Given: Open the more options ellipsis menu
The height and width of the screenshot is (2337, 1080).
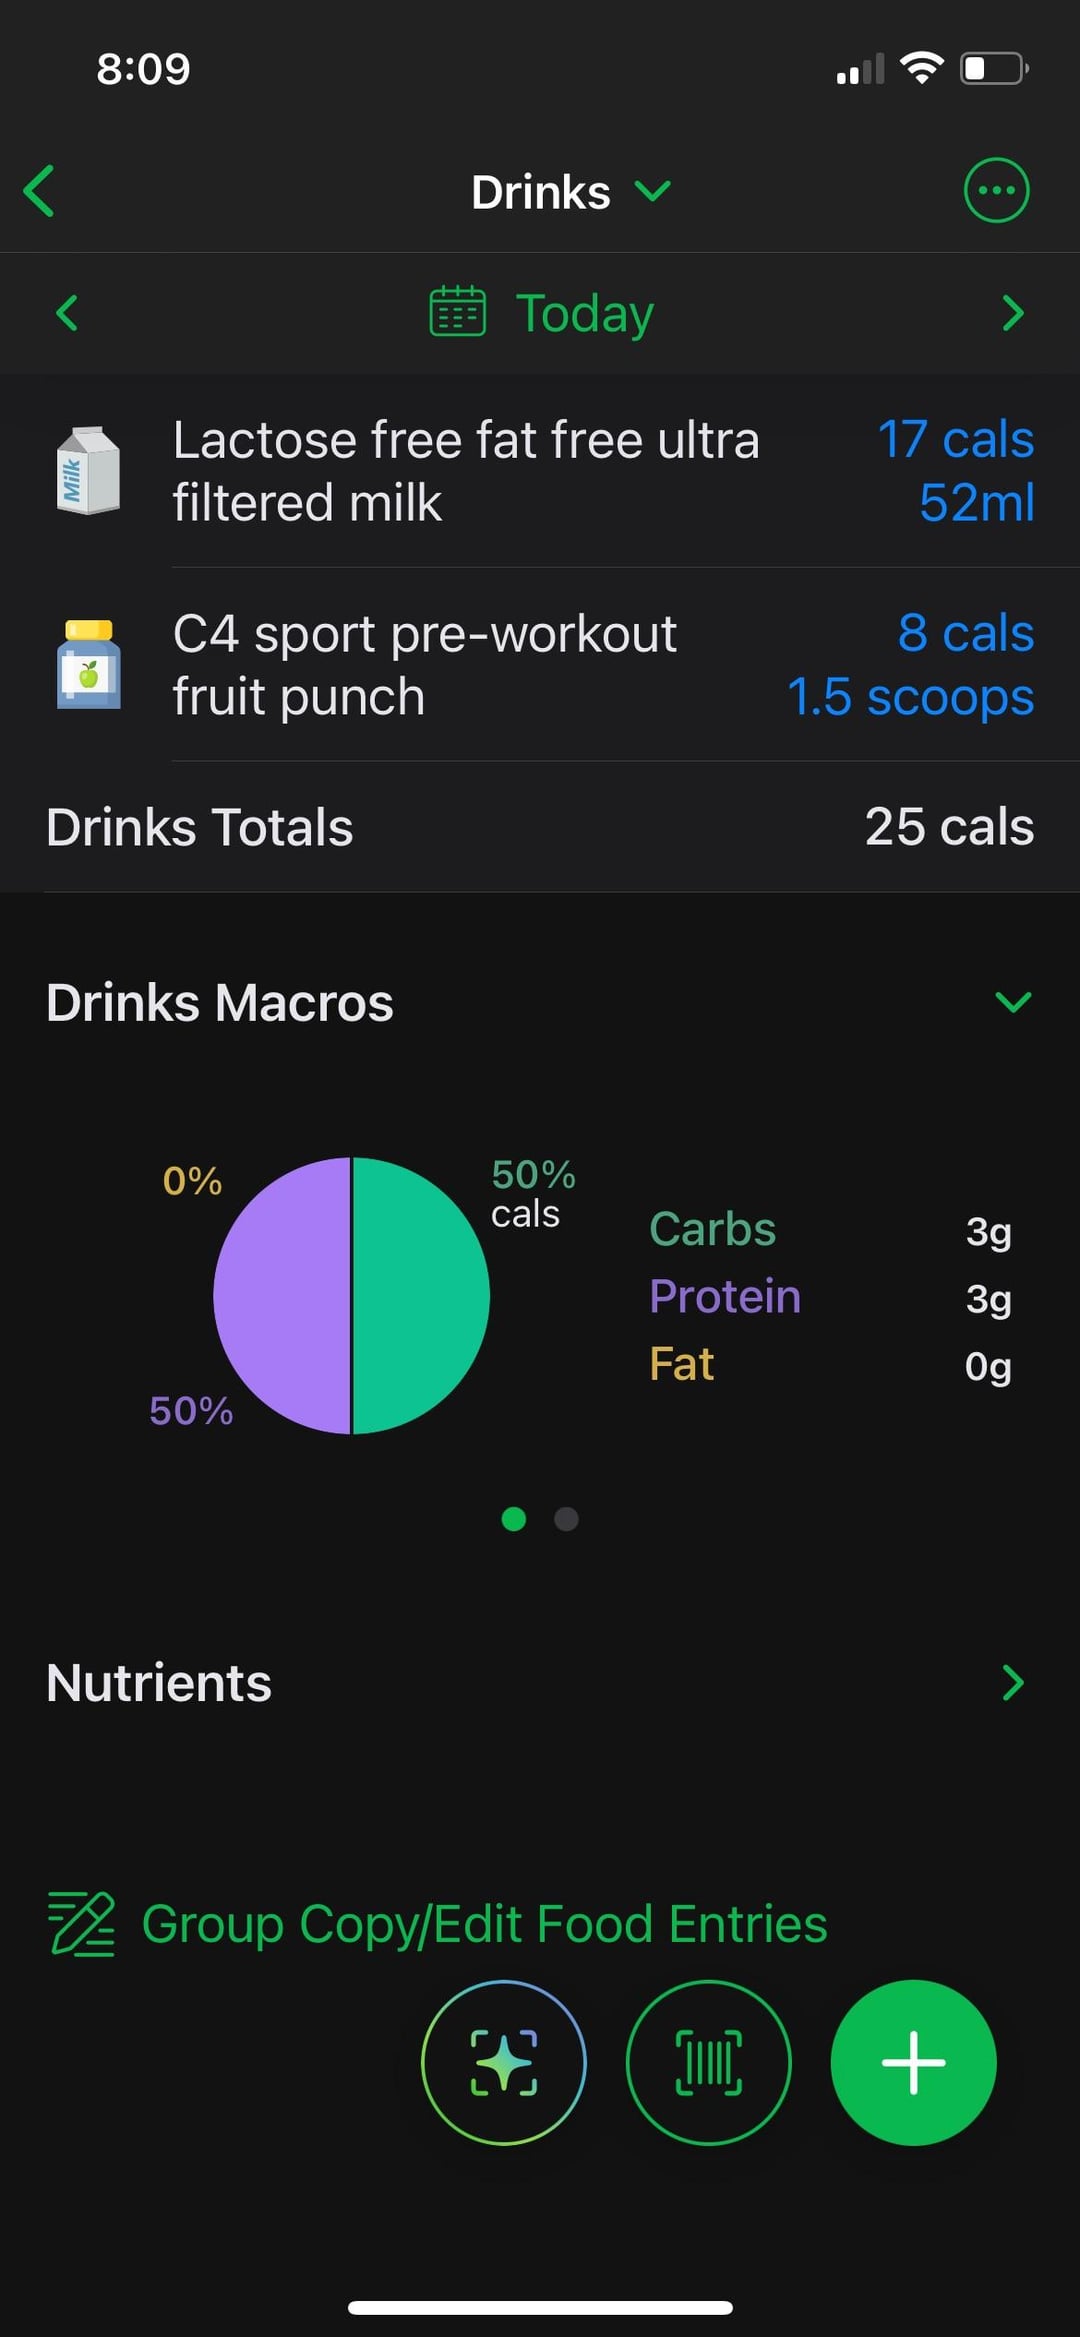Looking at the screenshot, I should pyautogui.click(x=995, y=190).
